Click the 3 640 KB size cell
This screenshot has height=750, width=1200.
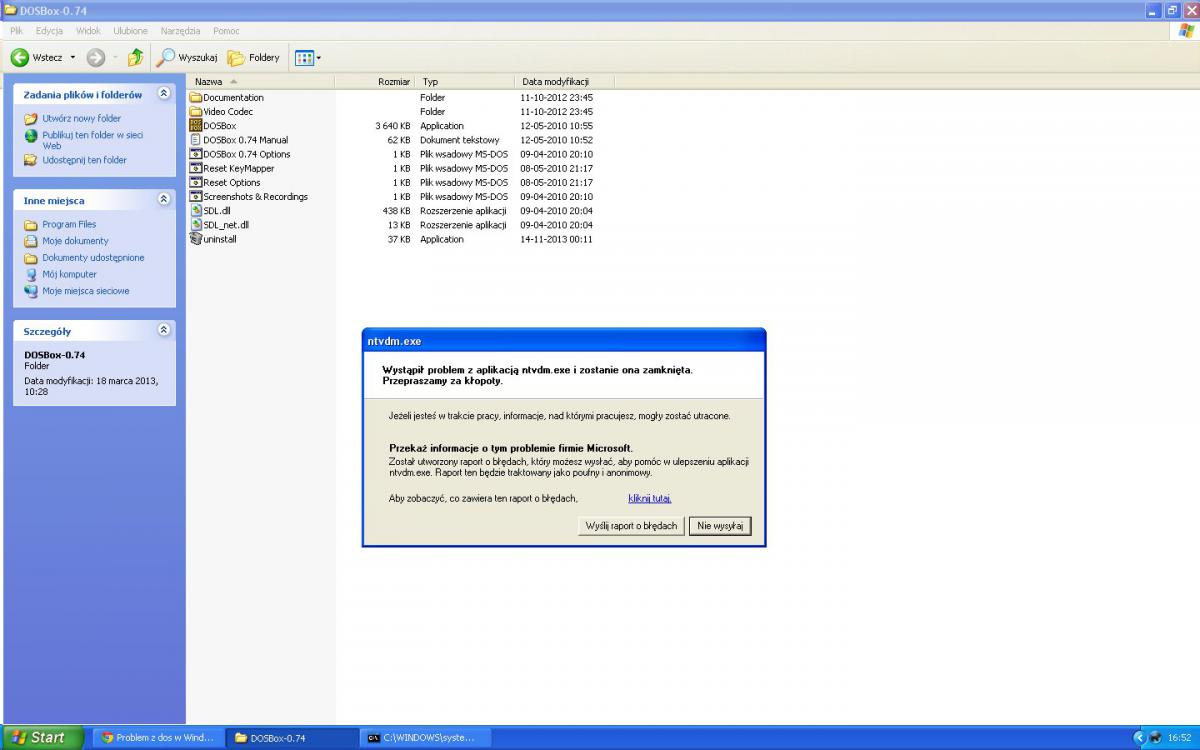click(x=393, y=126)
